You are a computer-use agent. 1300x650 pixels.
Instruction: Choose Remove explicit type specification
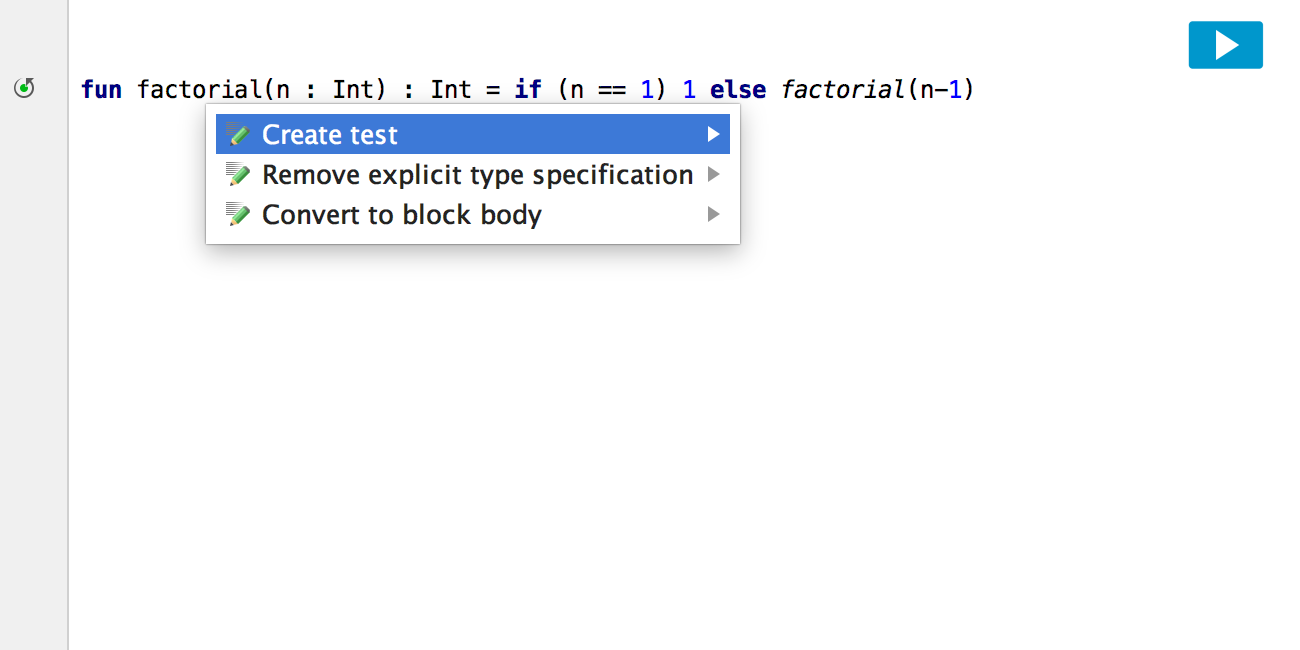pyautogui.click(x=477, y=175)
